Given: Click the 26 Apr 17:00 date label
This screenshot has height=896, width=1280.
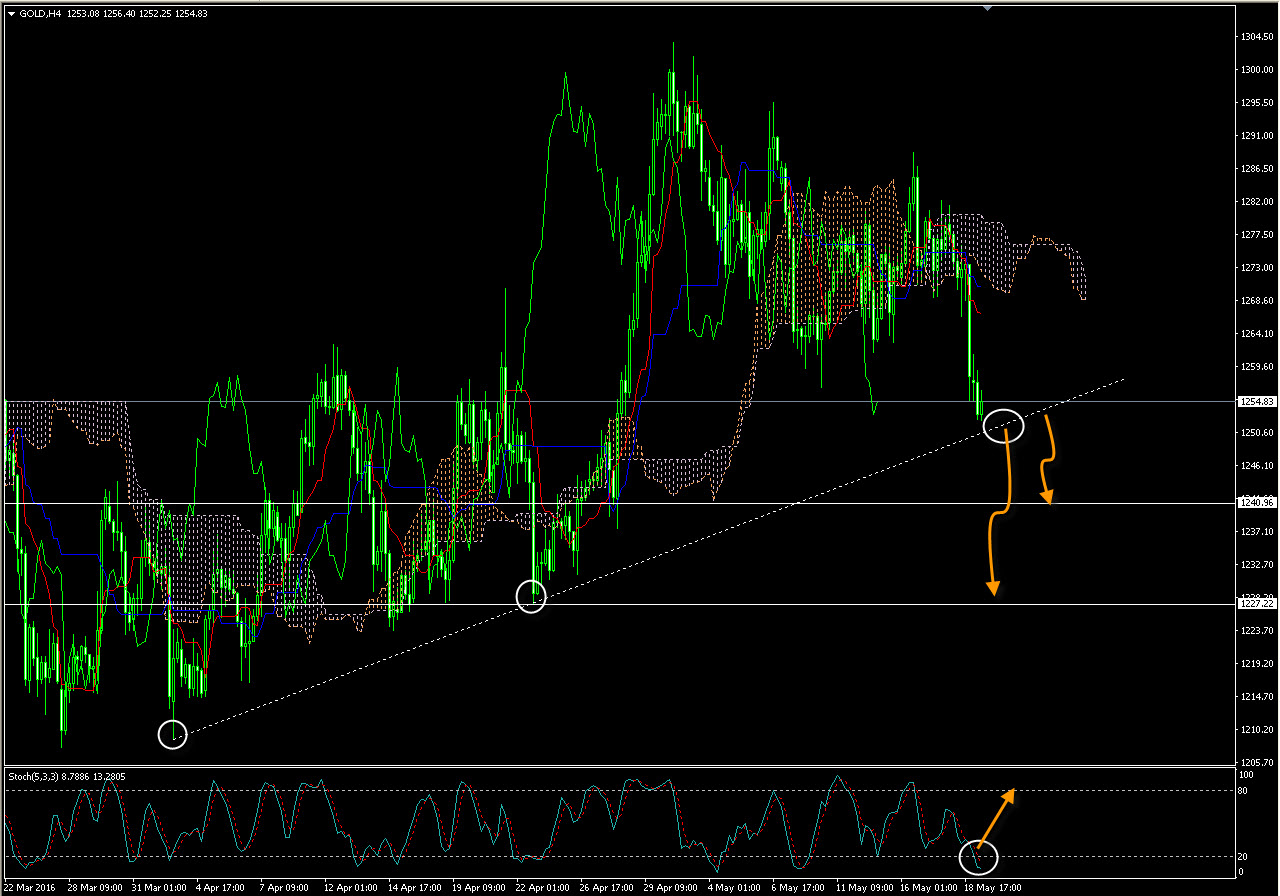Looking at the screenshot, I should 605,887.
